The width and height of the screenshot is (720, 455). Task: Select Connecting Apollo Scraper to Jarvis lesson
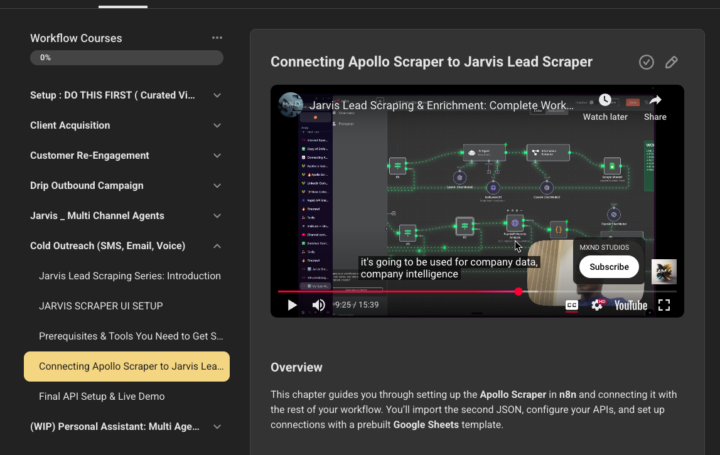(127, 366)
